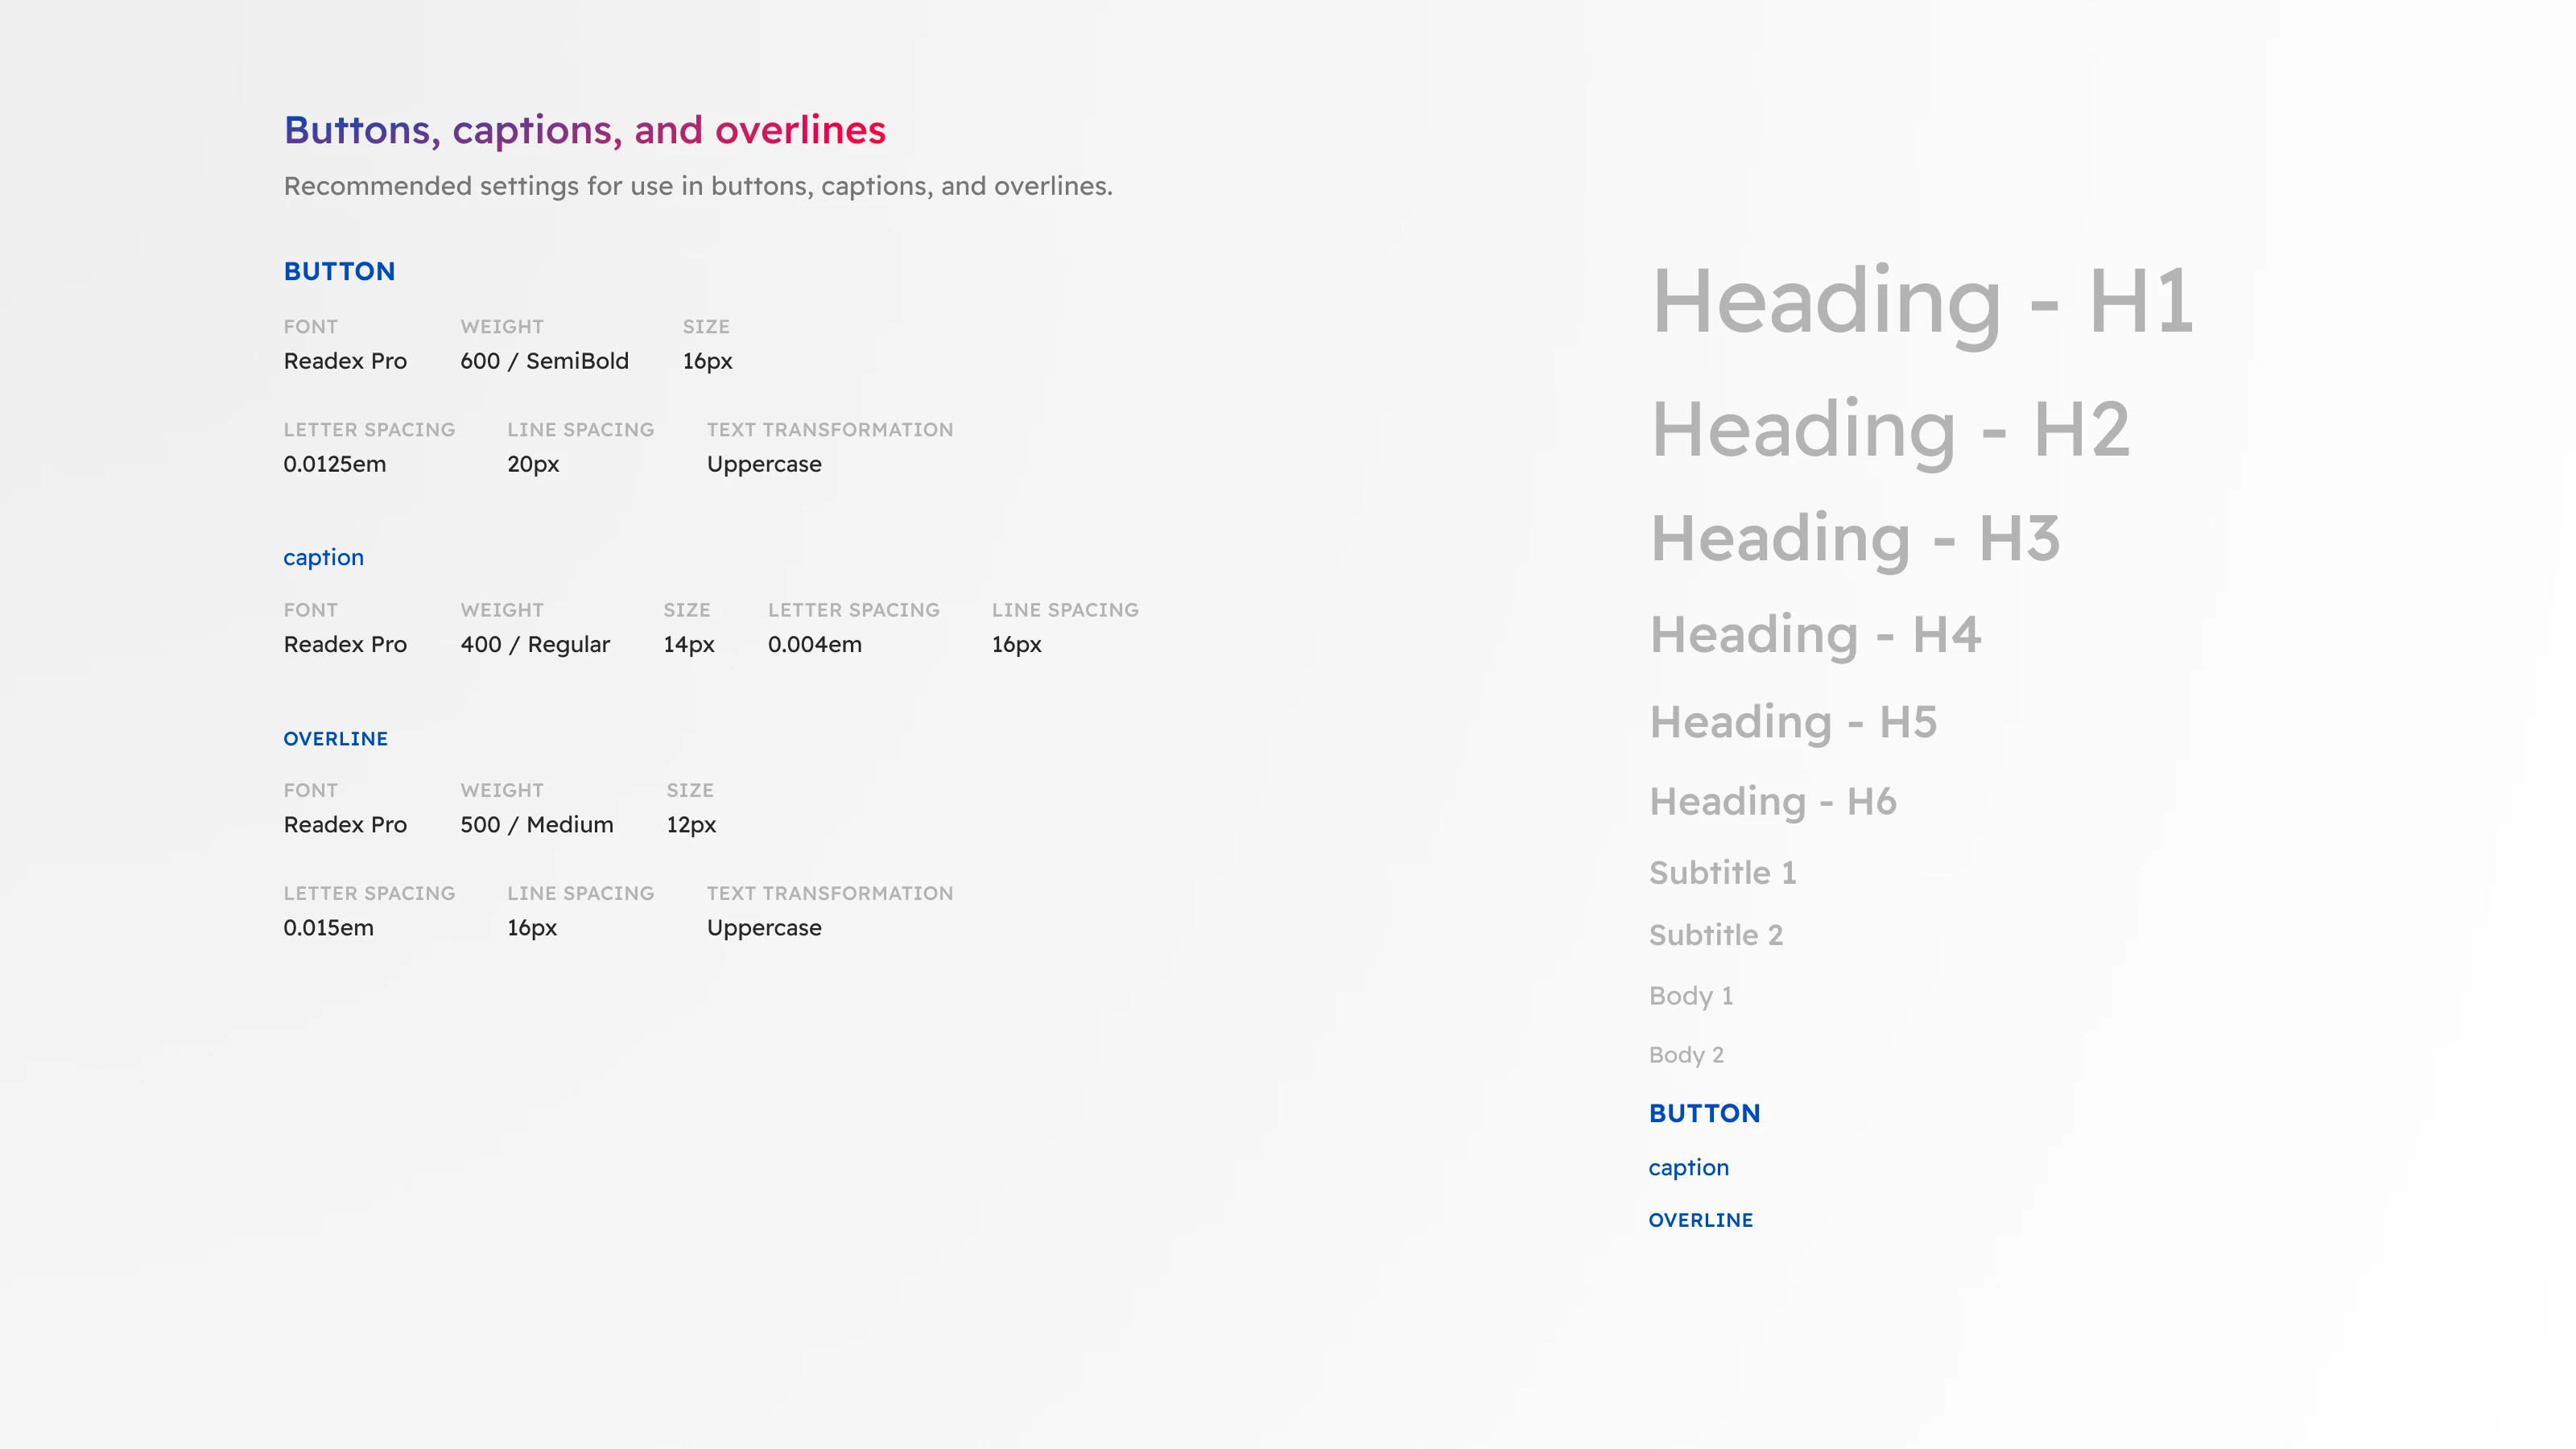Select Heading - H1 in the style list
This screenshot has width=2576, height=1449.
[1921, 300]
